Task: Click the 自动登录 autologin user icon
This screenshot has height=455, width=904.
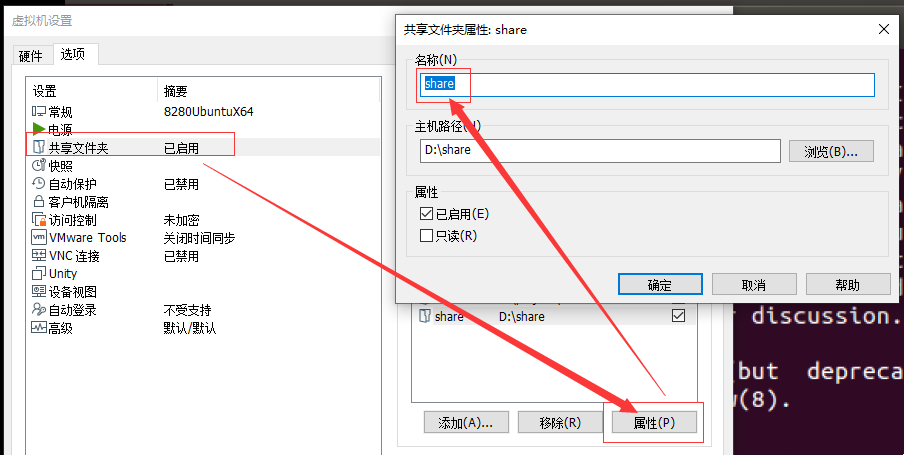Action: point(39,310)
